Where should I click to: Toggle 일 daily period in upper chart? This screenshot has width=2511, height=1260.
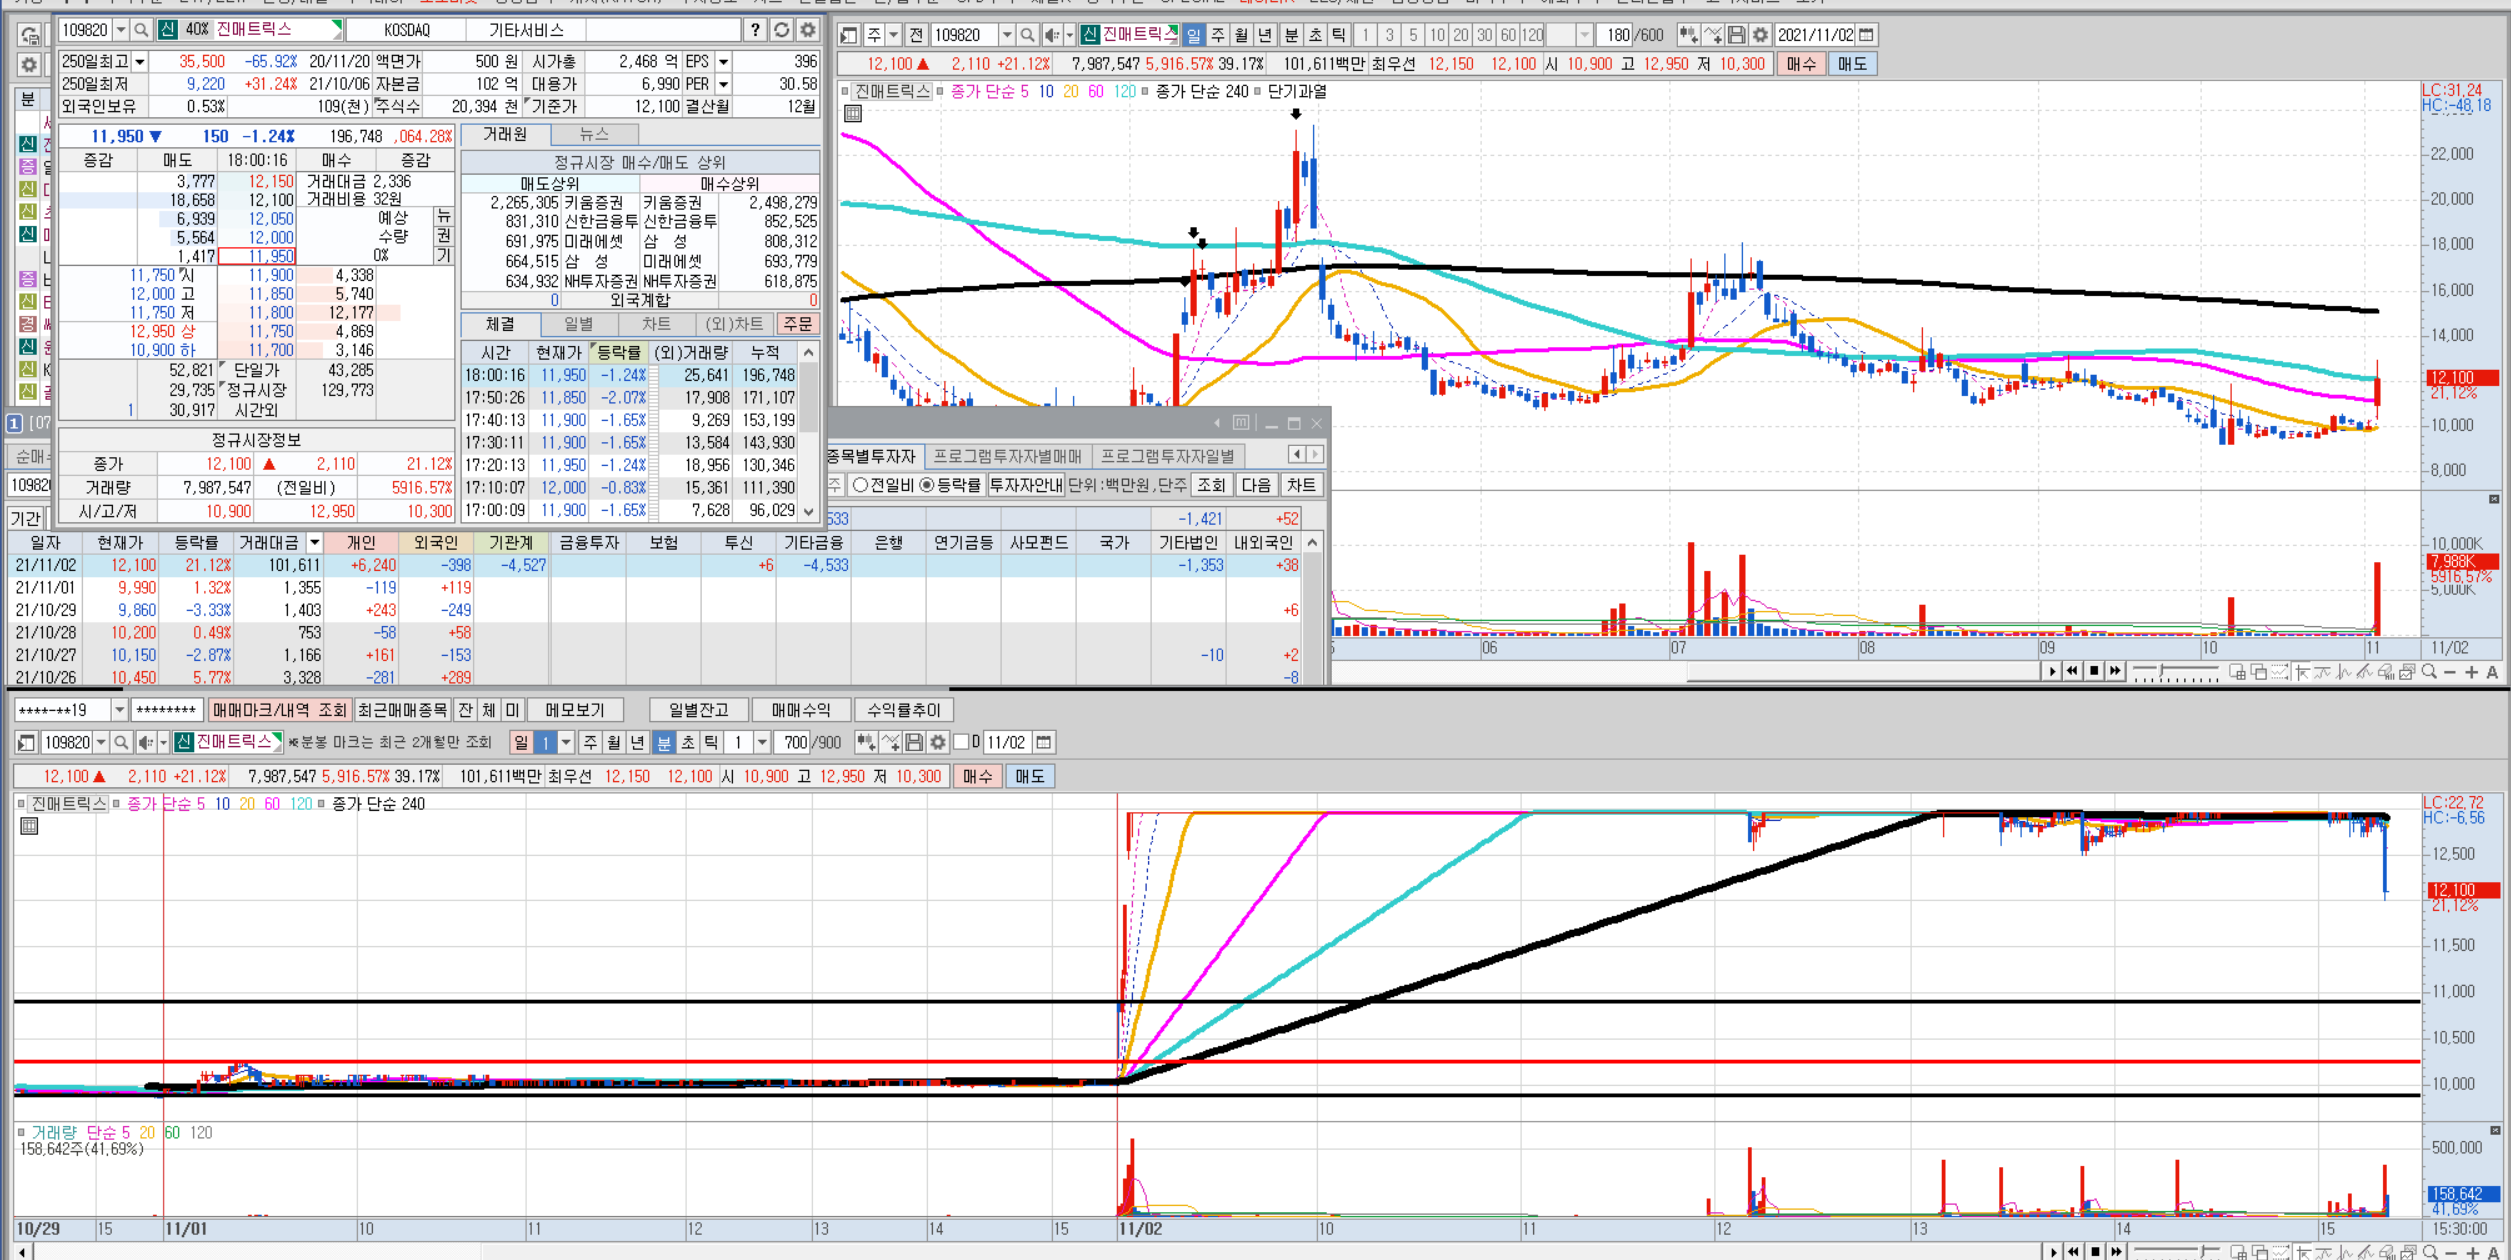[x=1193, y=35]
